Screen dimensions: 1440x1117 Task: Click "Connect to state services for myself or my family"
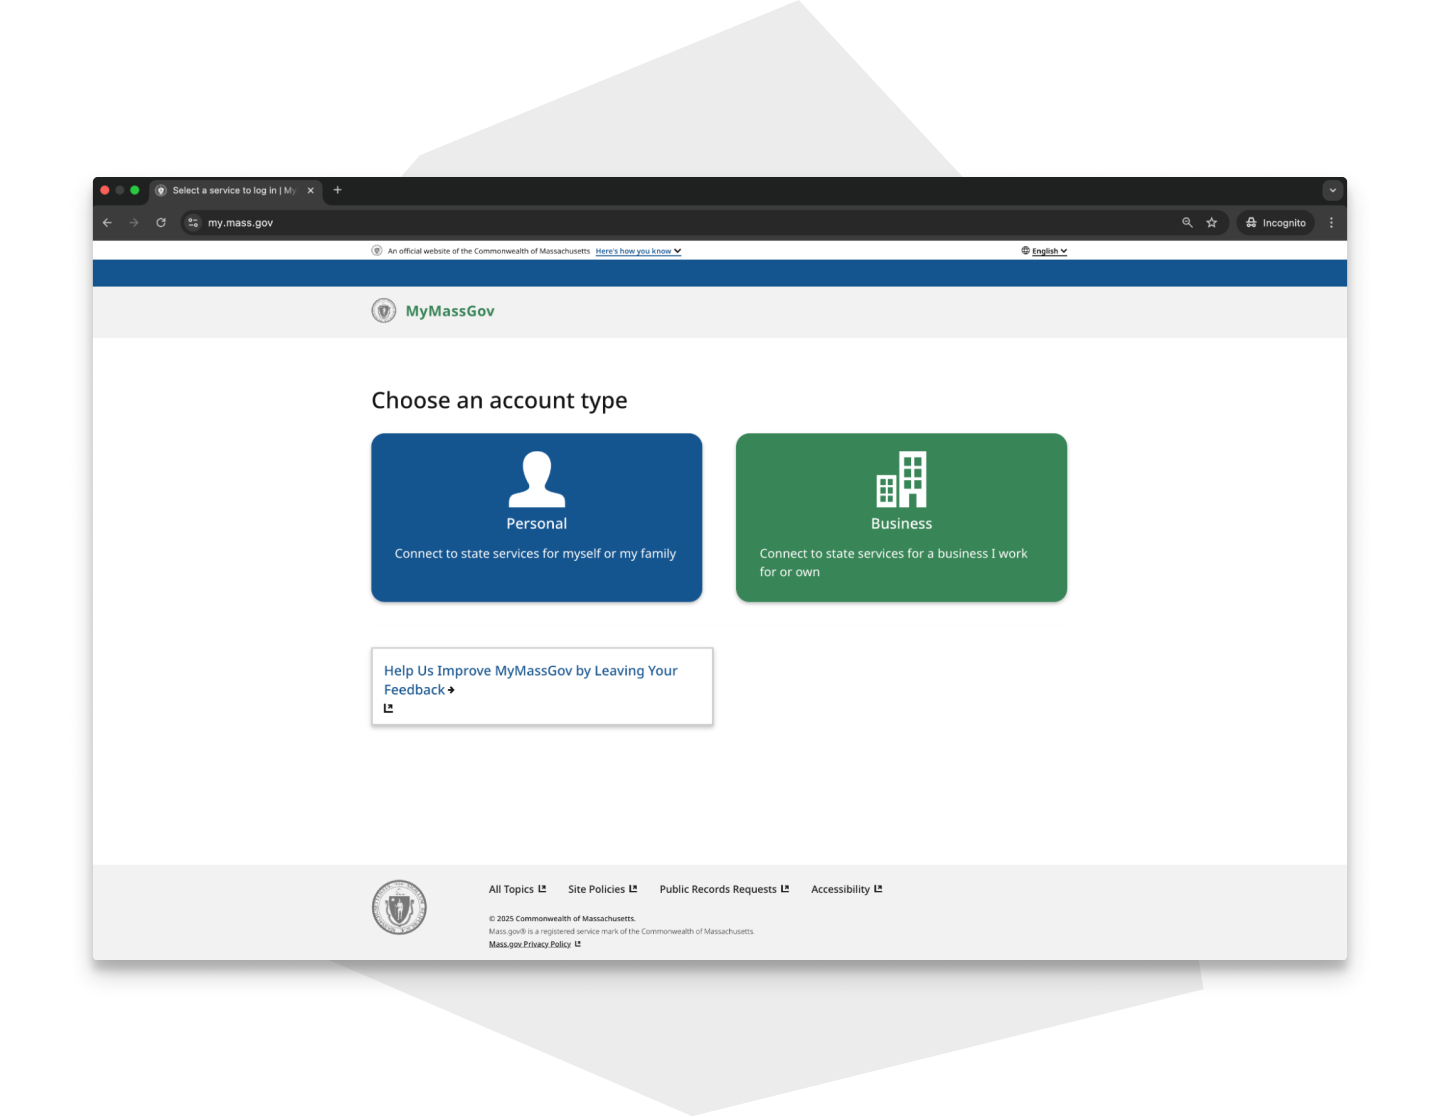535,553
